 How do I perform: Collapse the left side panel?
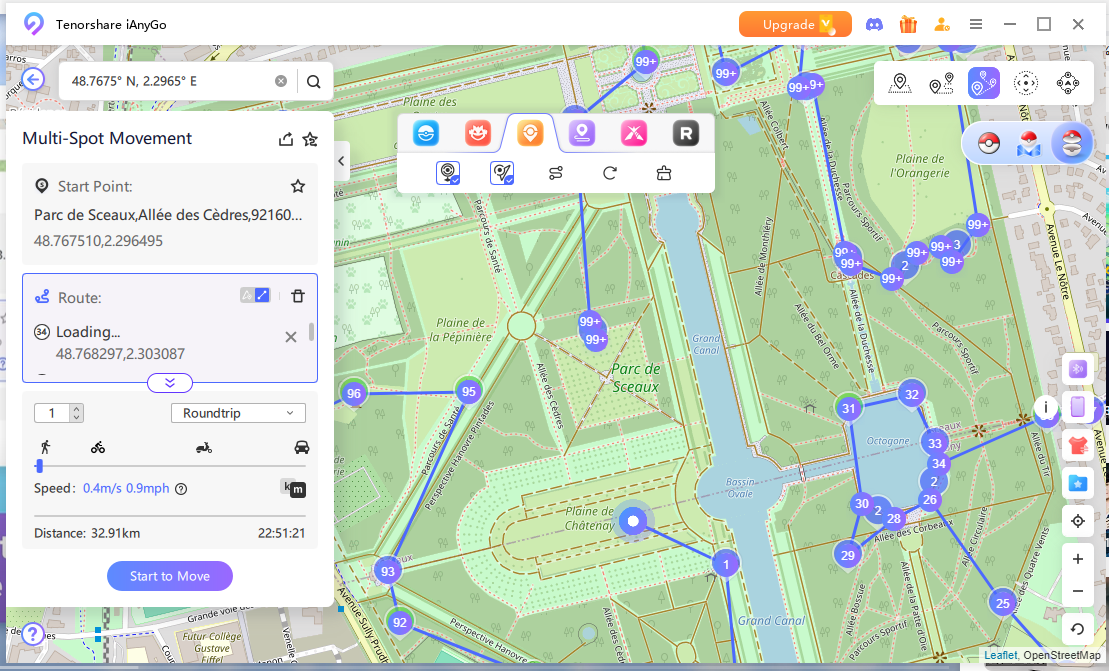tap(342, 161)
